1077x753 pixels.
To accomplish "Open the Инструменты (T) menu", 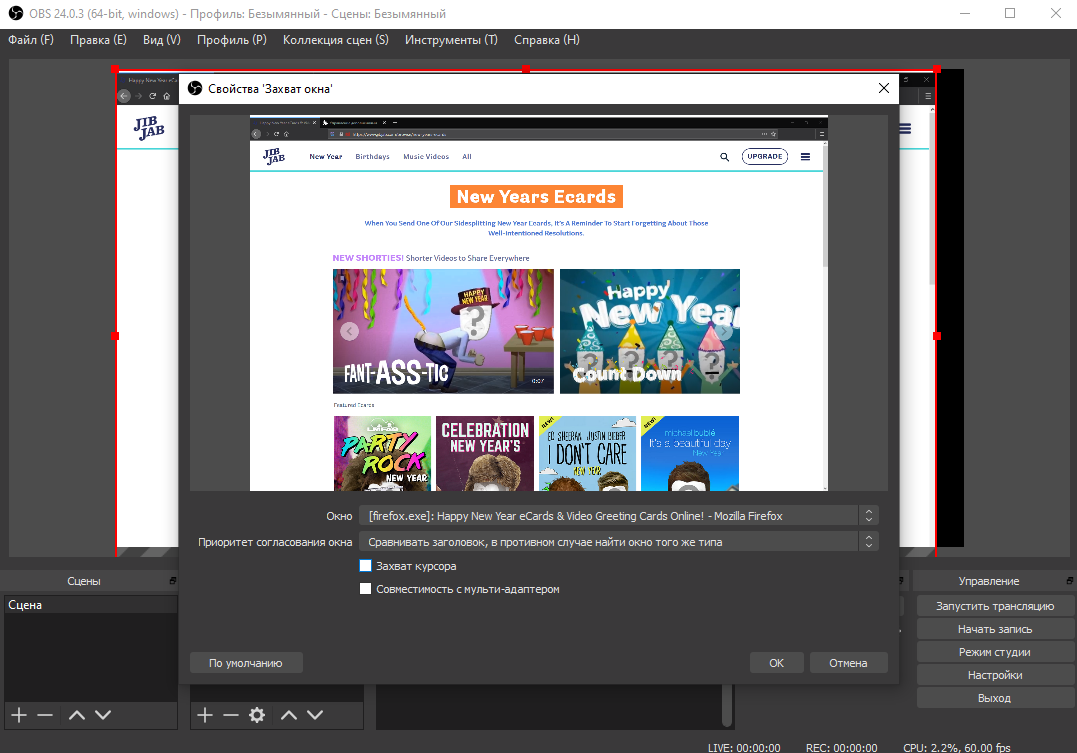I will (x=451, y=40).
